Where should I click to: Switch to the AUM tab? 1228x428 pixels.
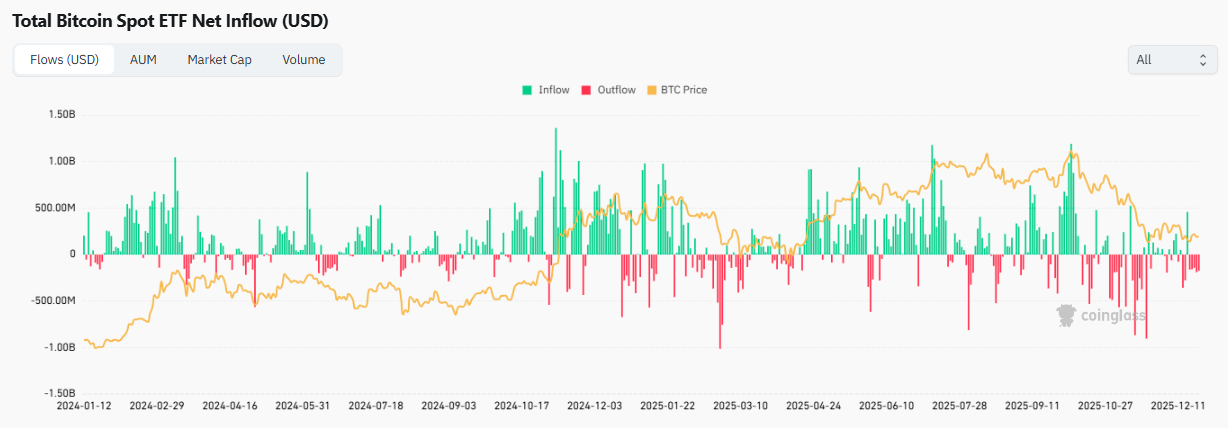point(143,60)
